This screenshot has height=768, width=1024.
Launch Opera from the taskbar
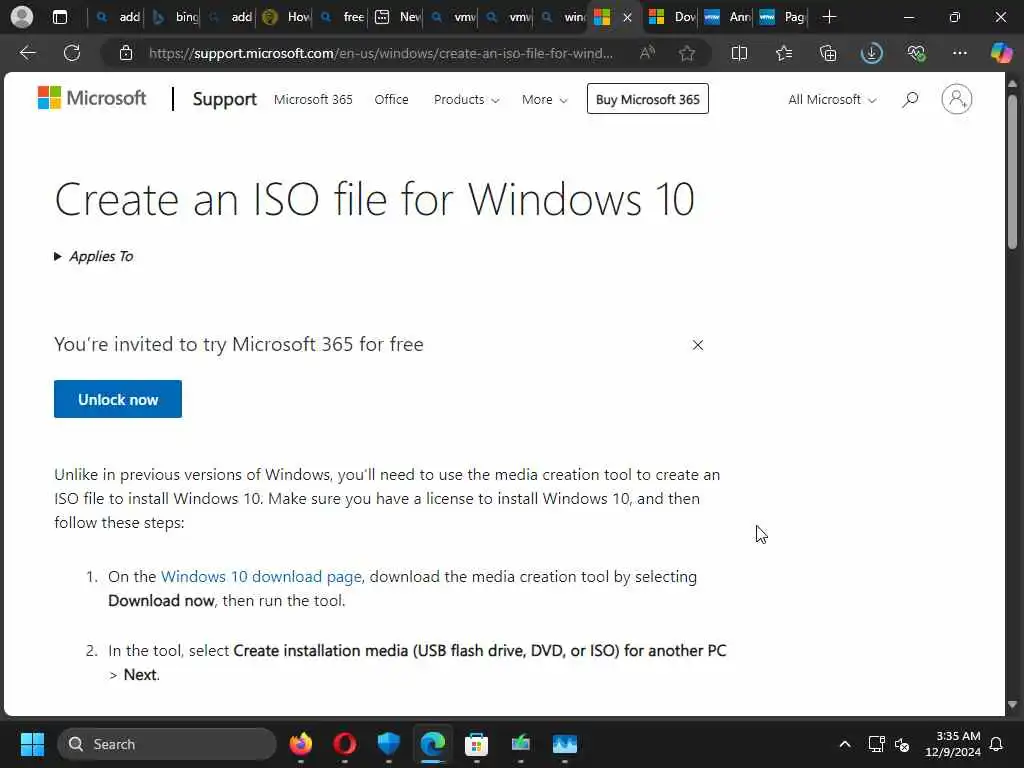click(345, 744)
